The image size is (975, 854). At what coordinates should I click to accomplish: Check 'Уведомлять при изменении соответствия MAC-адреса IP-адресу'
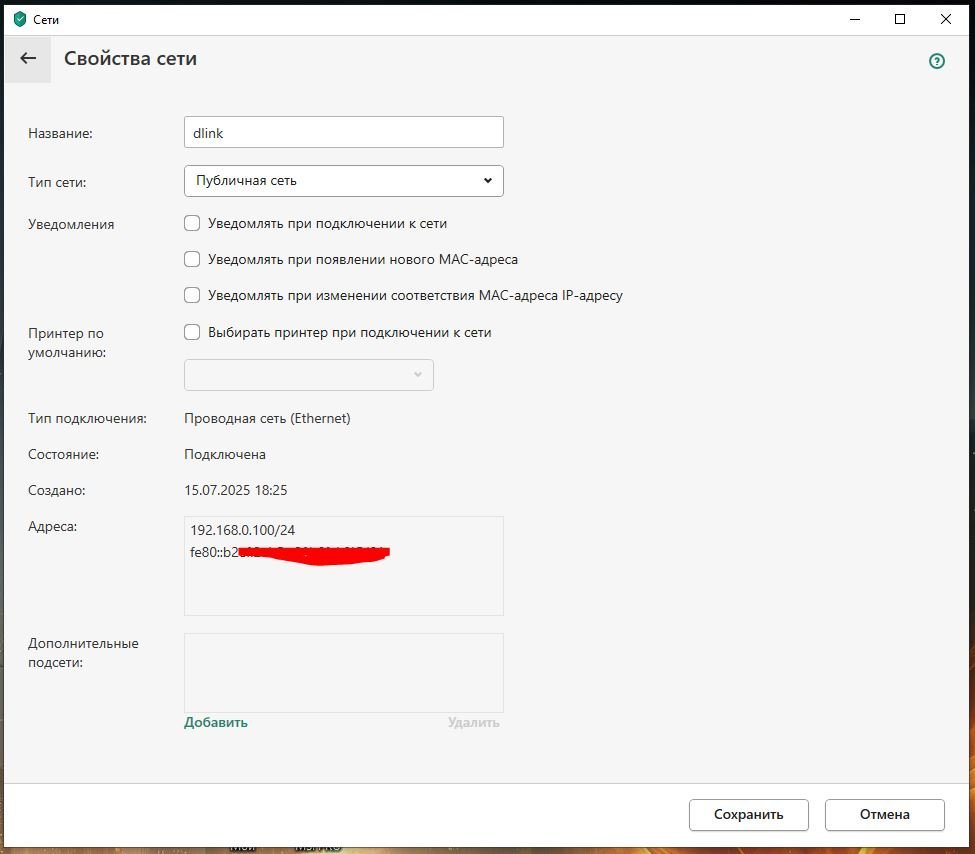point(192,295)
